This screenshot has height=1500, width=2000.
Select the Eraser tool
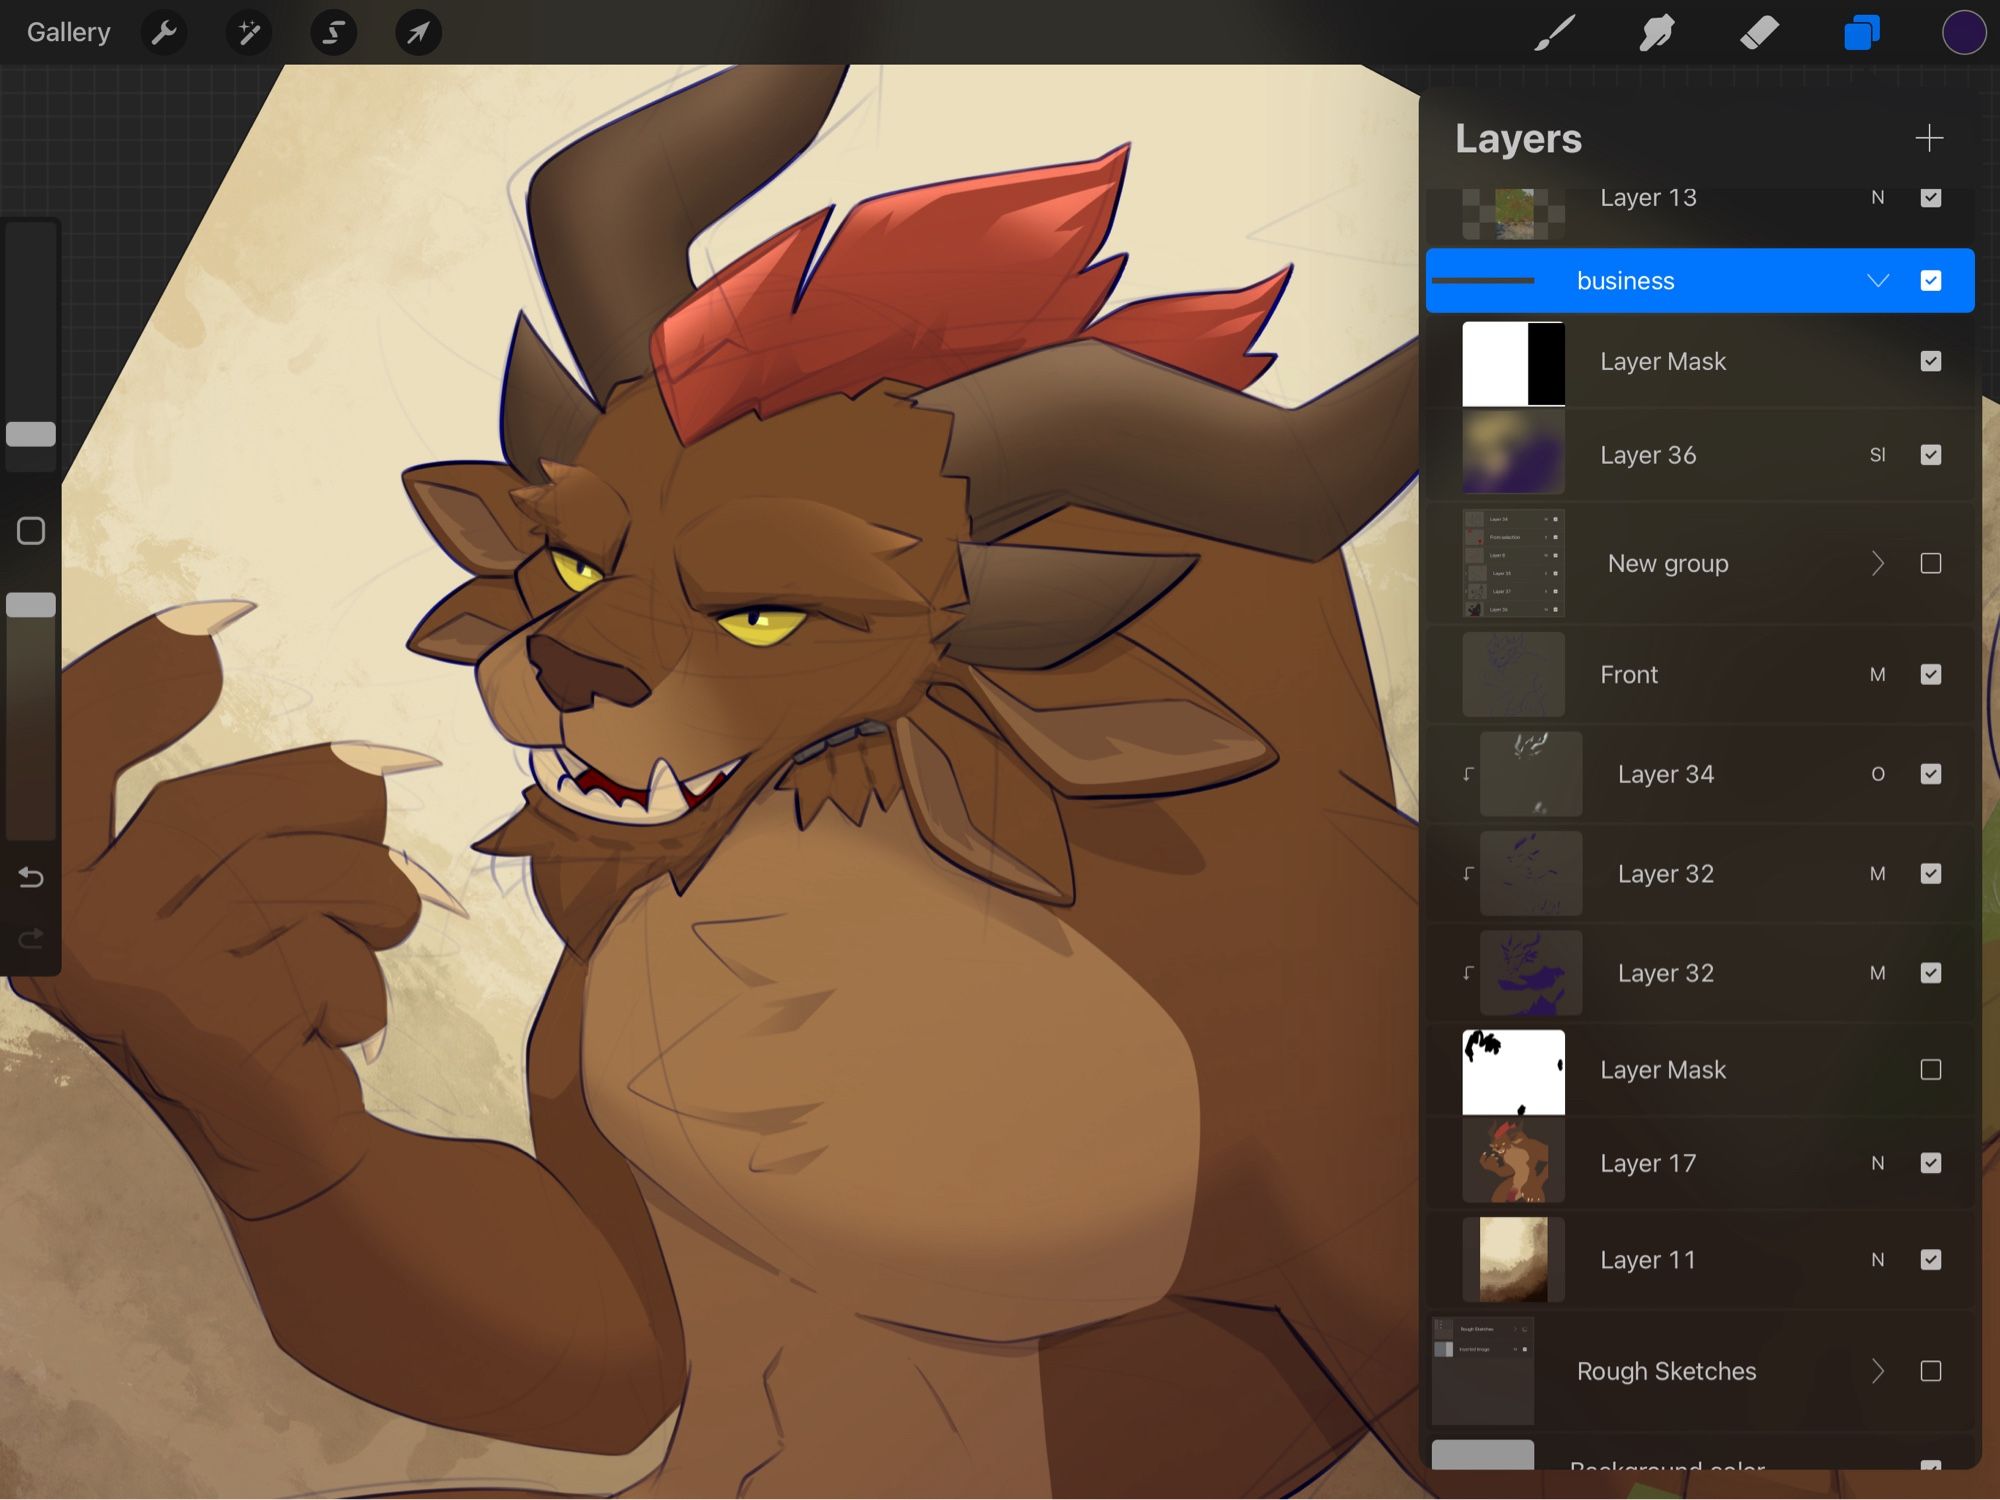(x=1759, y=33)
